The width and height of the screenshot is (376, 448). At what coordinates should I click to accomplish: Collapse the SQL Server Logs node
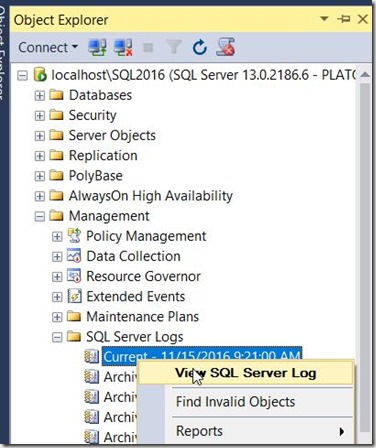[57, 337]
